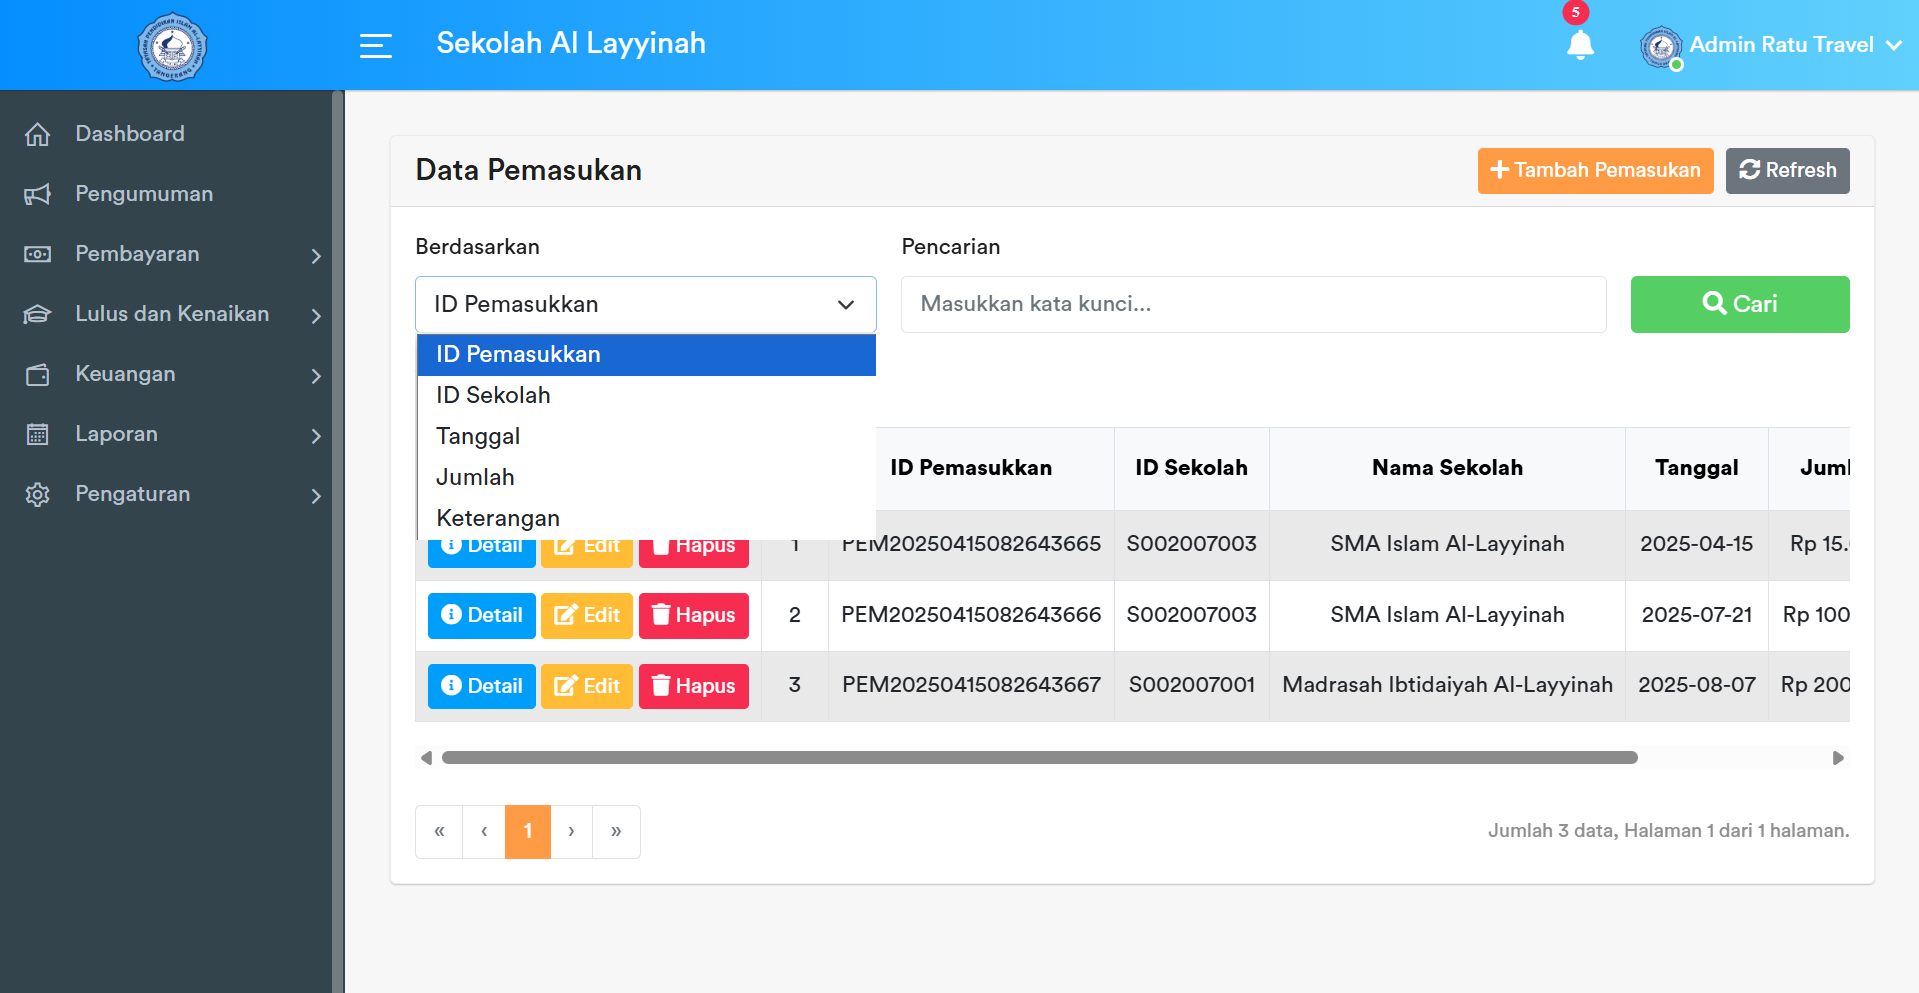This screenshot has width=1919, height=993.
Task: Click the Pengumuman megaphone icon
Action: point(37,193)
